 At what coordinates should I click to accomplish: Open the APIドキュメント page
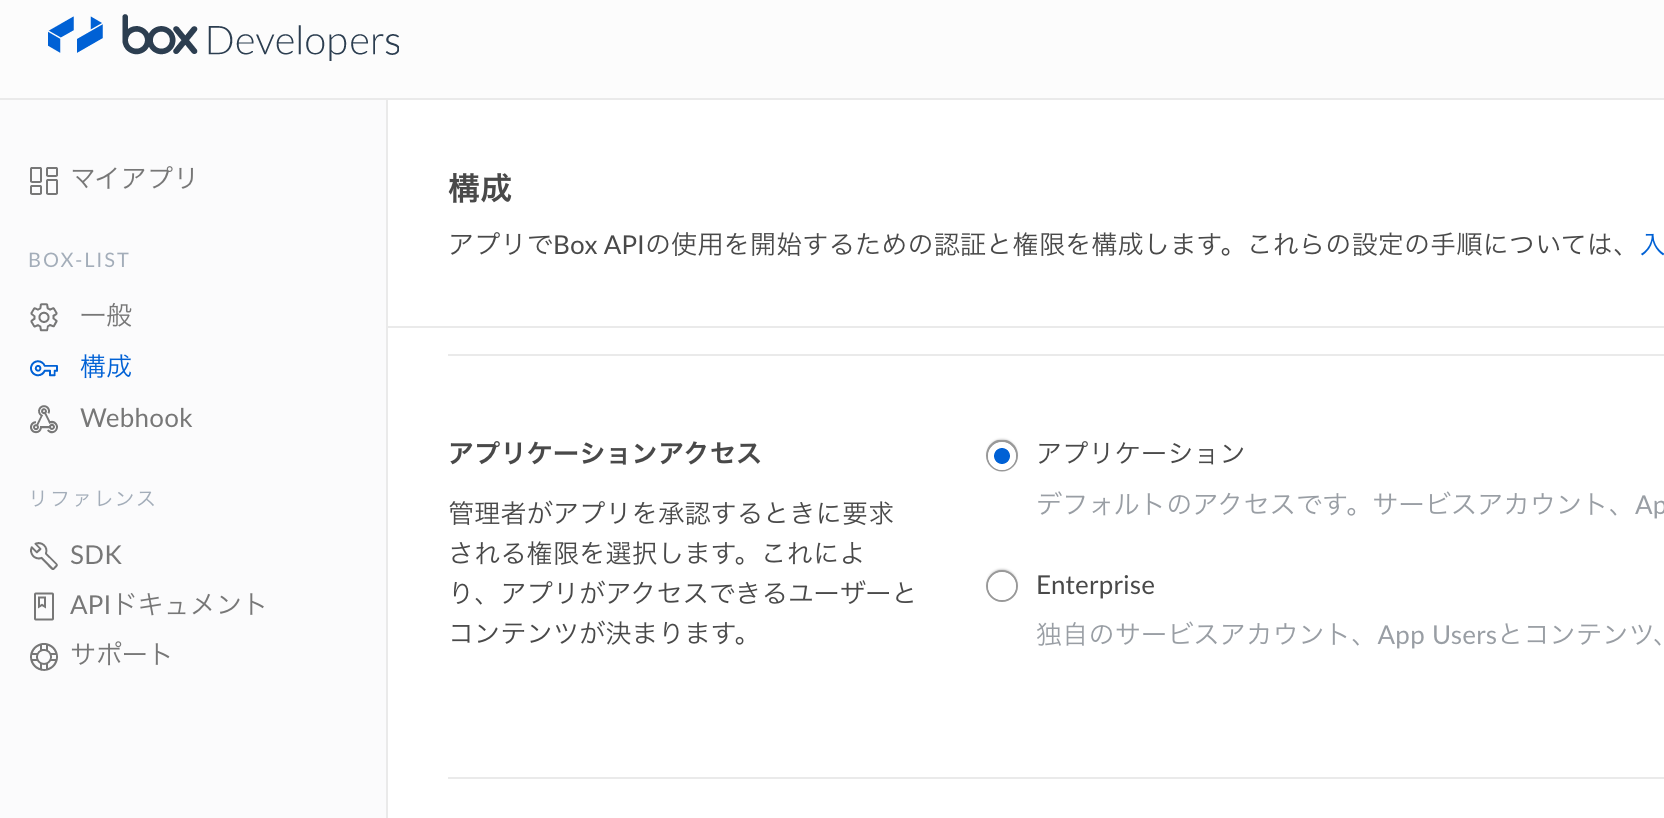pos(166,605)
